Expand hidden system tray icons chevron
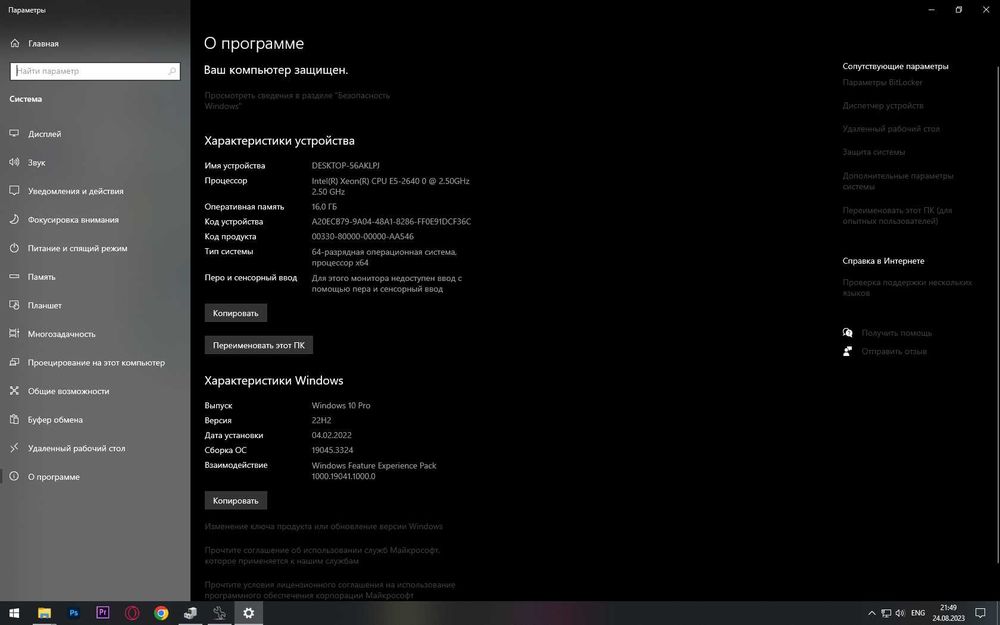The image size is (1000, 625). pyautogui.click(x=872, y=613)
